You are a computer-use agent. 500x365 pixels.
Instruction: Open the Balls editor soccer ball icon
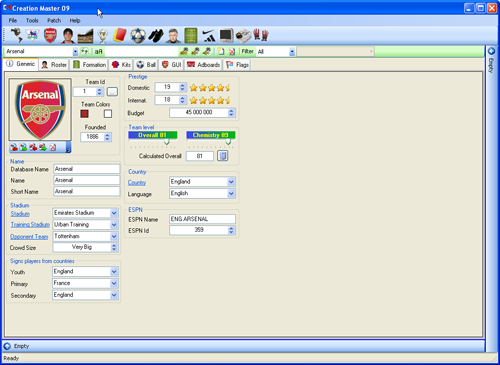[x=138, y=35]
